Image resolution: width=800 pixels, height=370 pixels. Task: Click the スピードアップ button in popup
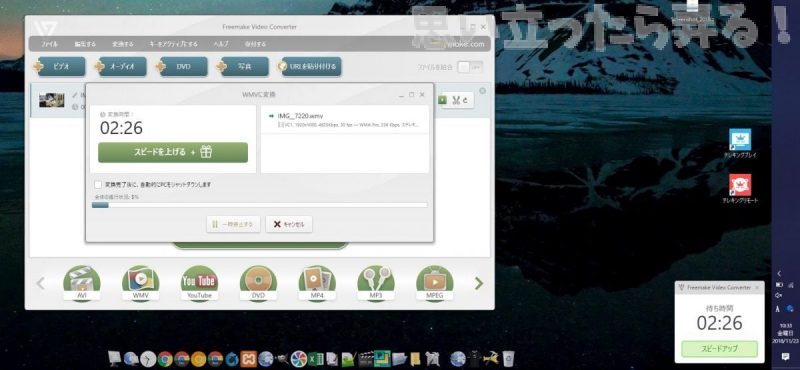point(719,350)
